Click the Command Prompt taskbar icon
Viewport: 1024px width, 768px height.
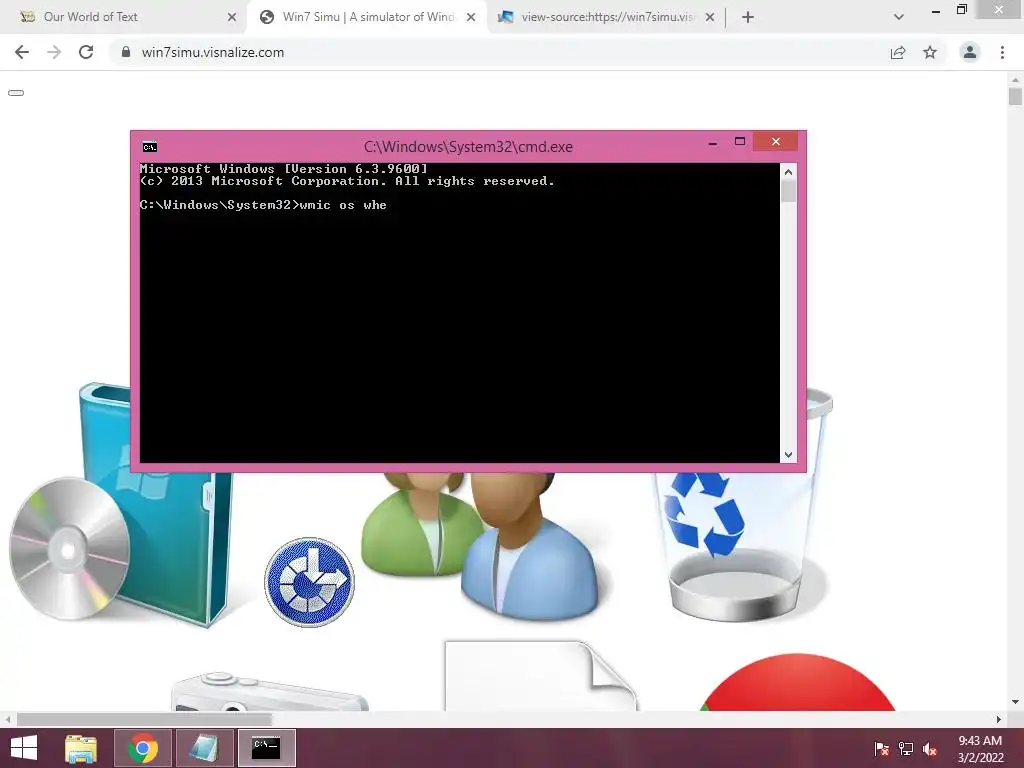pos(266,748)
